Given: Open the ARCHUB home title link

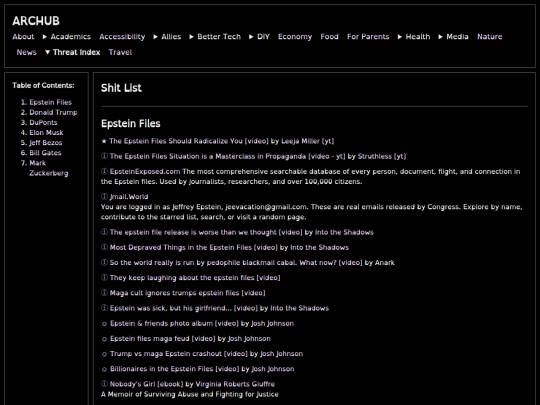Looking at the screenshot, I should 36,21.
